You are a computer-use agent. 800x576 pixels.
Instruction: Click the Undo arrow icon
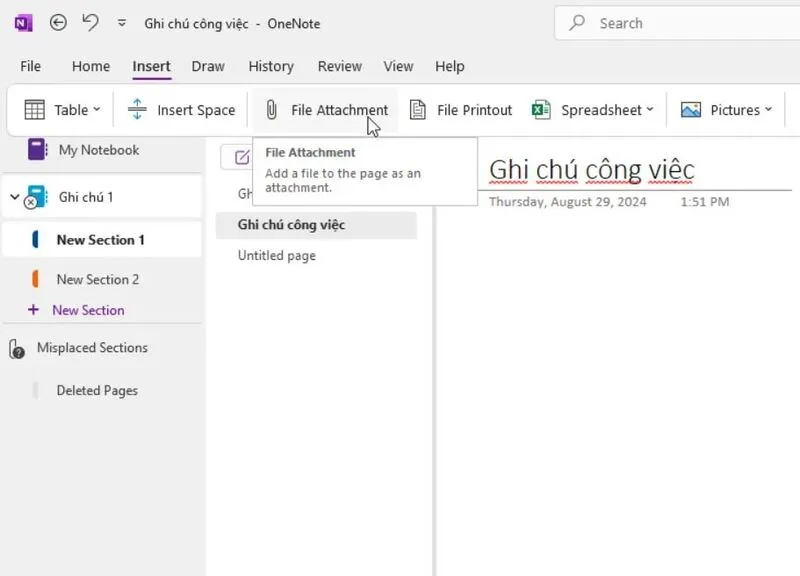pyautogui.click(x=93, y=22)
